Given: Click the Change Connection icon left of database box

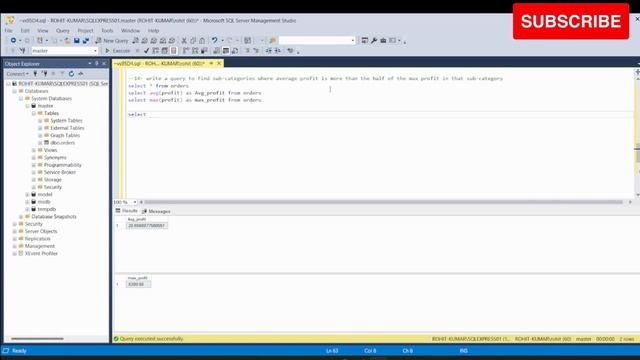Looking at the screenshot, I should tap(22, 51).
